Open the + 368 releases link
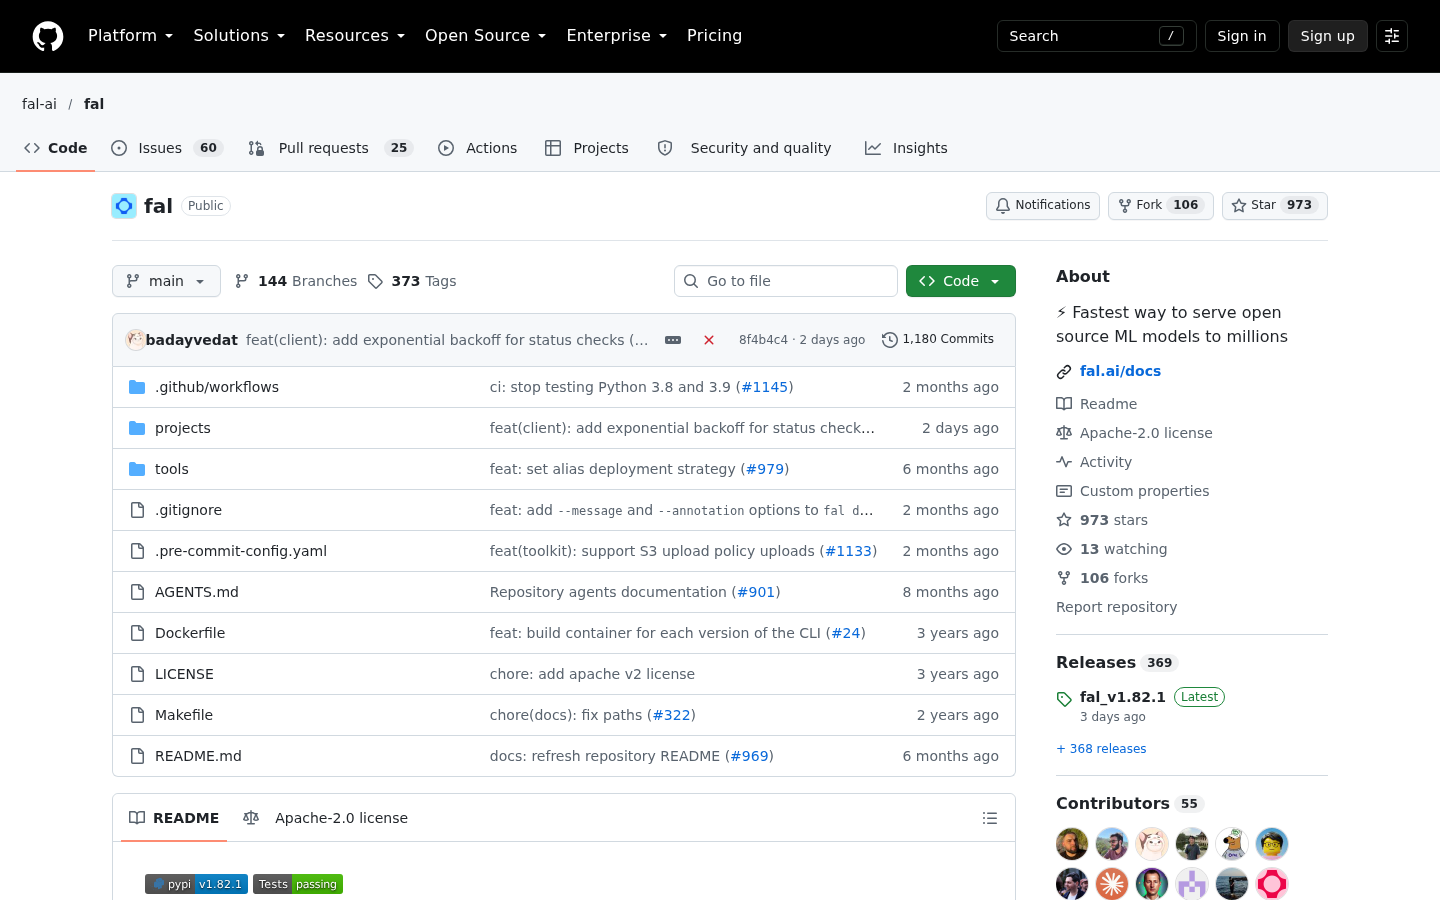1440x900 pixels. point(1101,749)
